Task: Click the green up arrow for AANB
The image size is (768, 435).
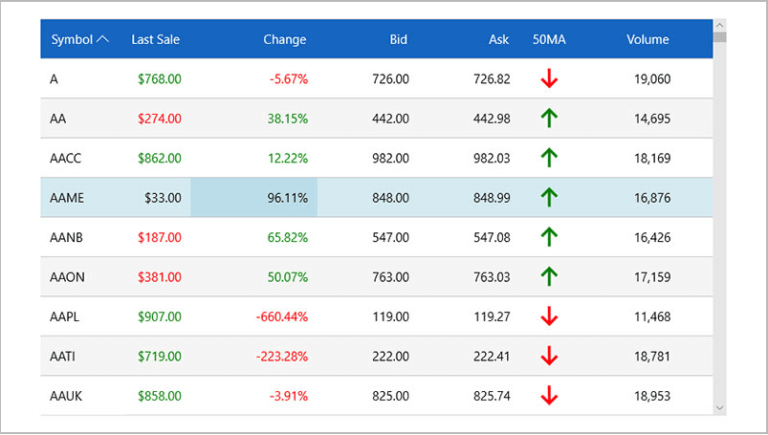Action: coord(548,237)
